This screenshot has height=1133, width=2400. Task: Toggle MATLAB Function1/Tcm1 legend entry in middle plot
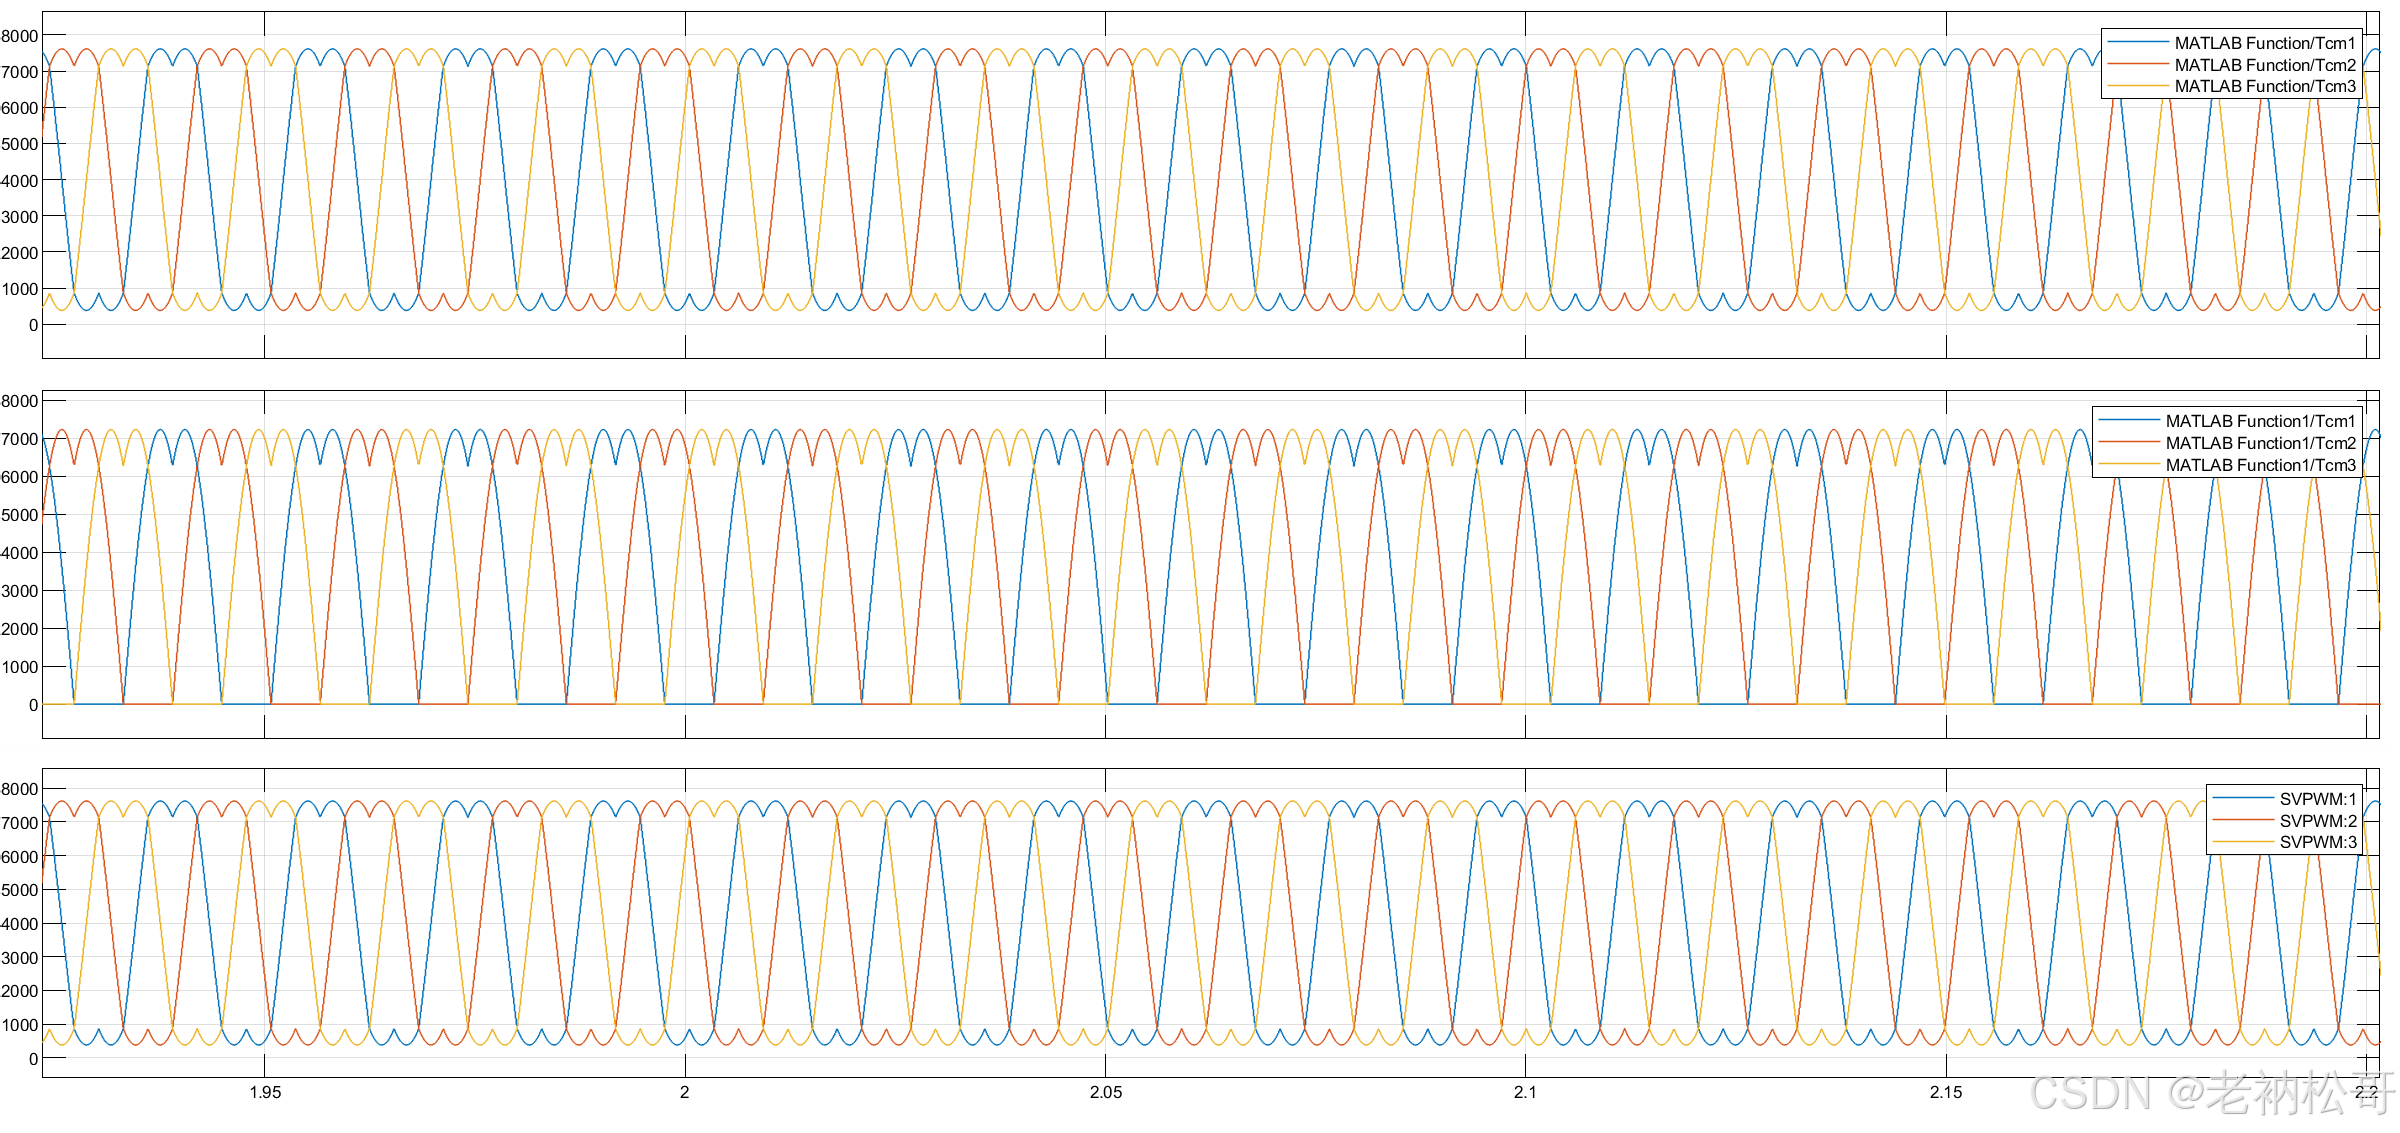(x=2259, y=421)
